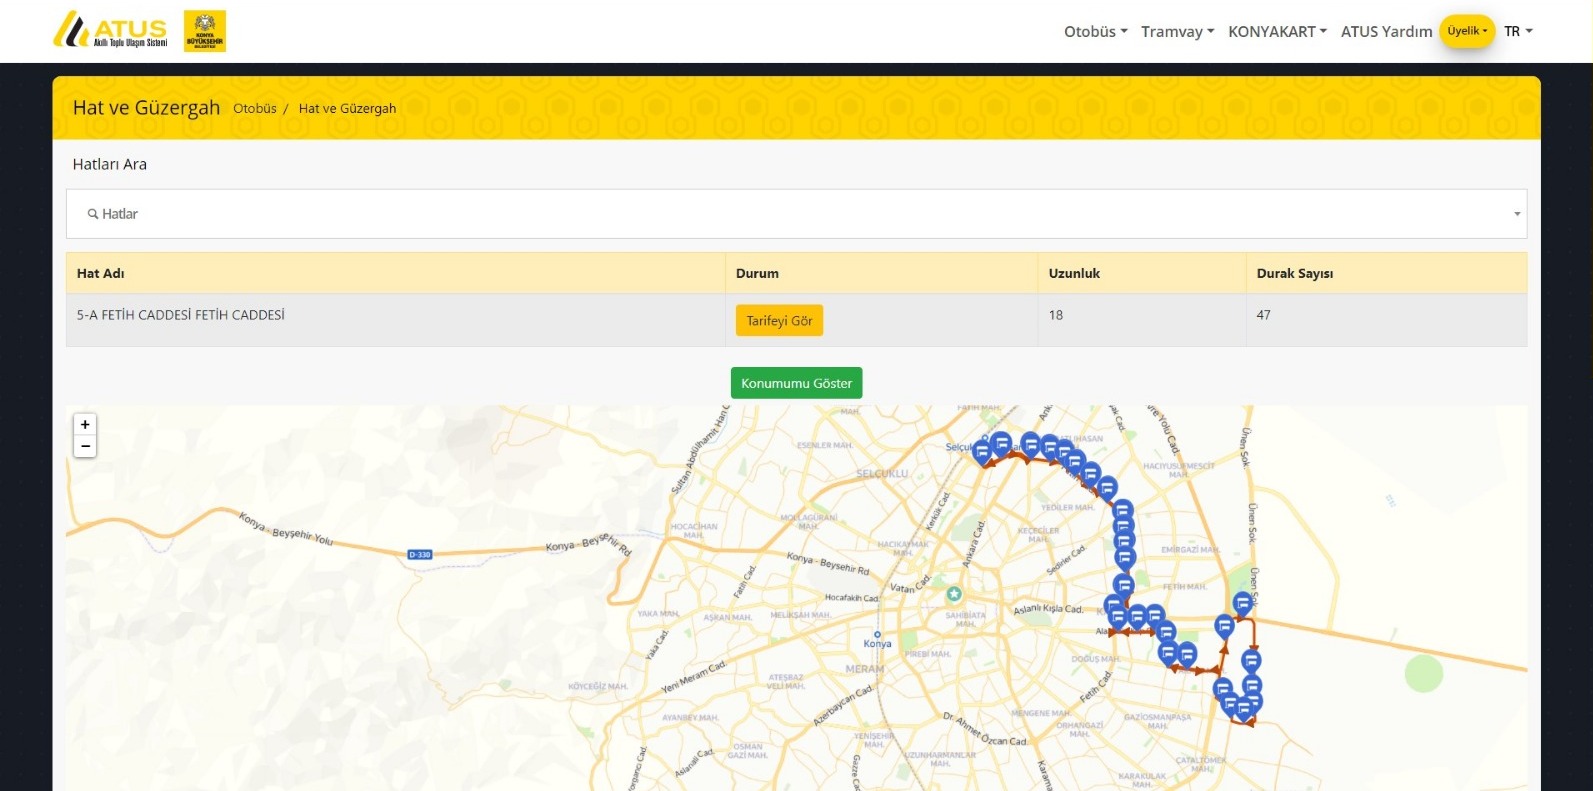Image resolution: width=1593 pixels, height=791 pixels.
Task: Focus the Hatlar search input field
Action: tap(796, 214)
